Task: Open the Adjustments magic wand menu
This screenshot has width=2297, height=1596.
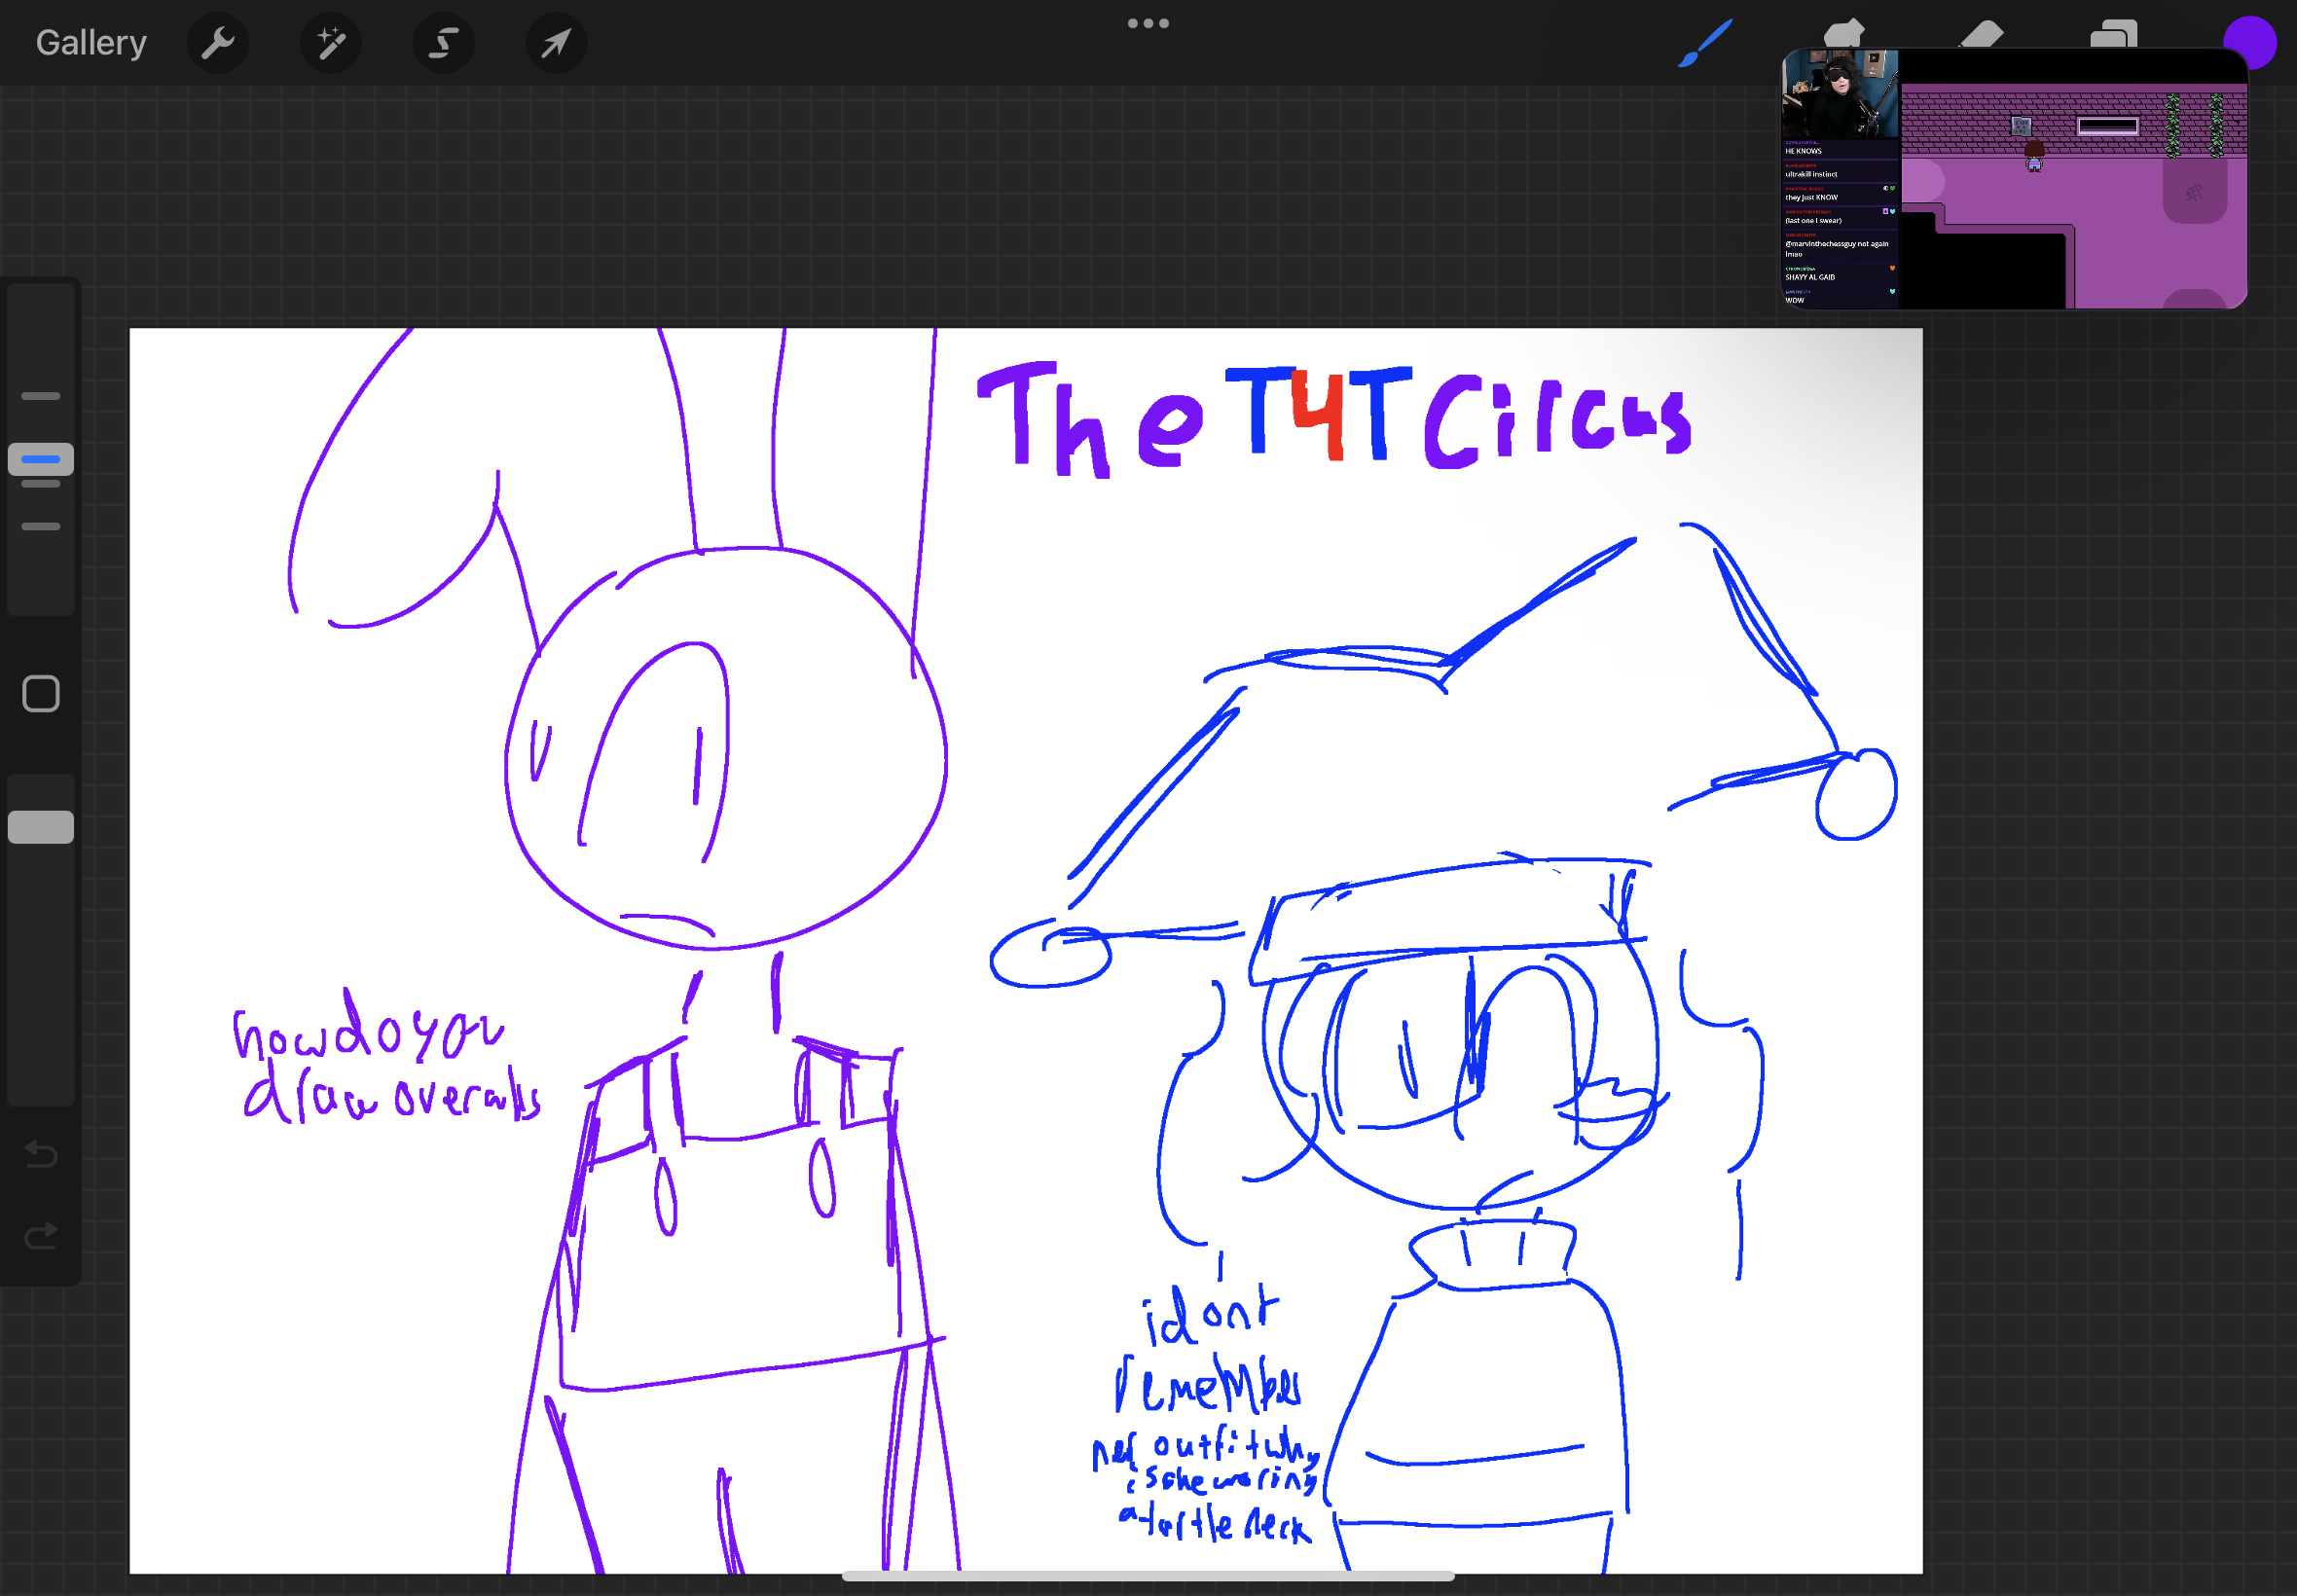Action: click(x=331, y=43)
